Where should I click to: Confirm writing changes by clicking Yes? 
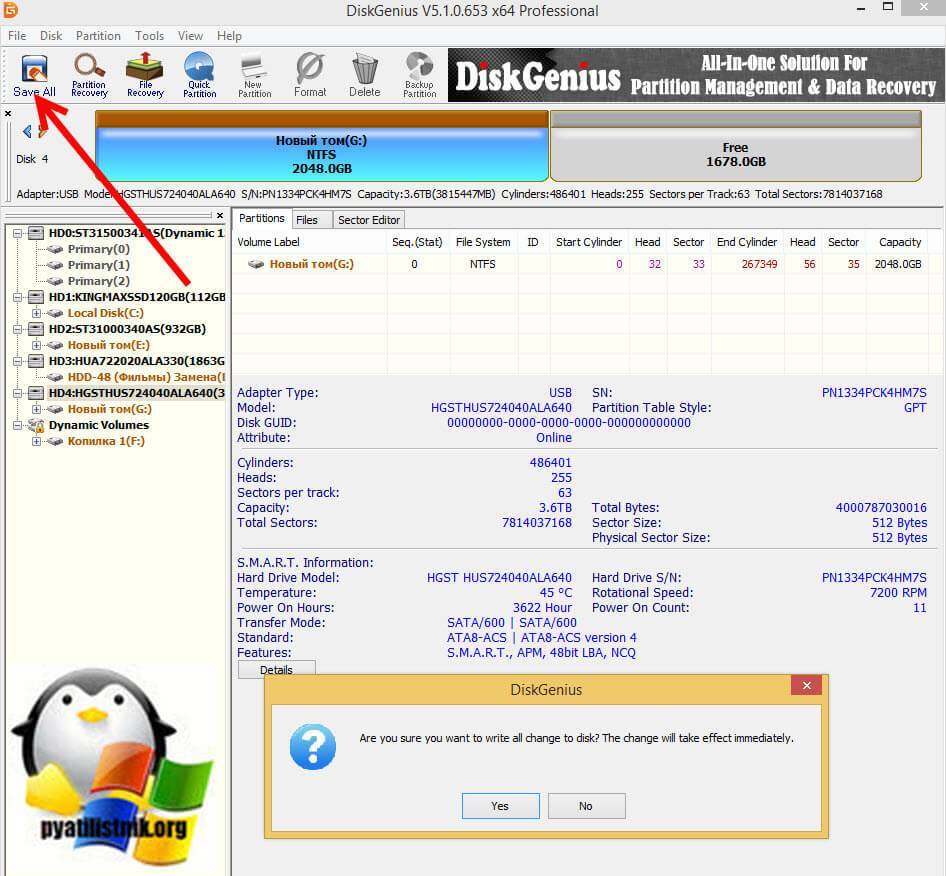pos(500,806)
